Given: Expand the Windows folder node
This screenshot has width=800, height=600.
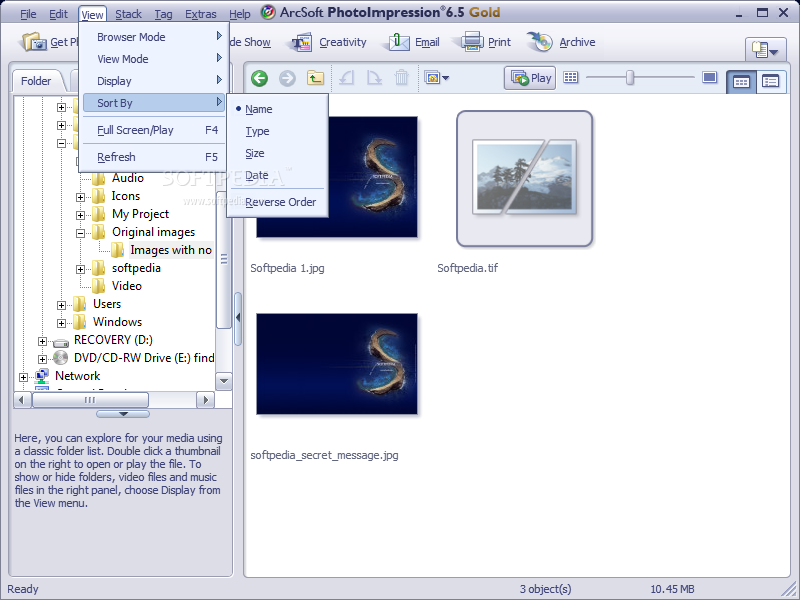Looking at the screenshot, I should (61, 323).
